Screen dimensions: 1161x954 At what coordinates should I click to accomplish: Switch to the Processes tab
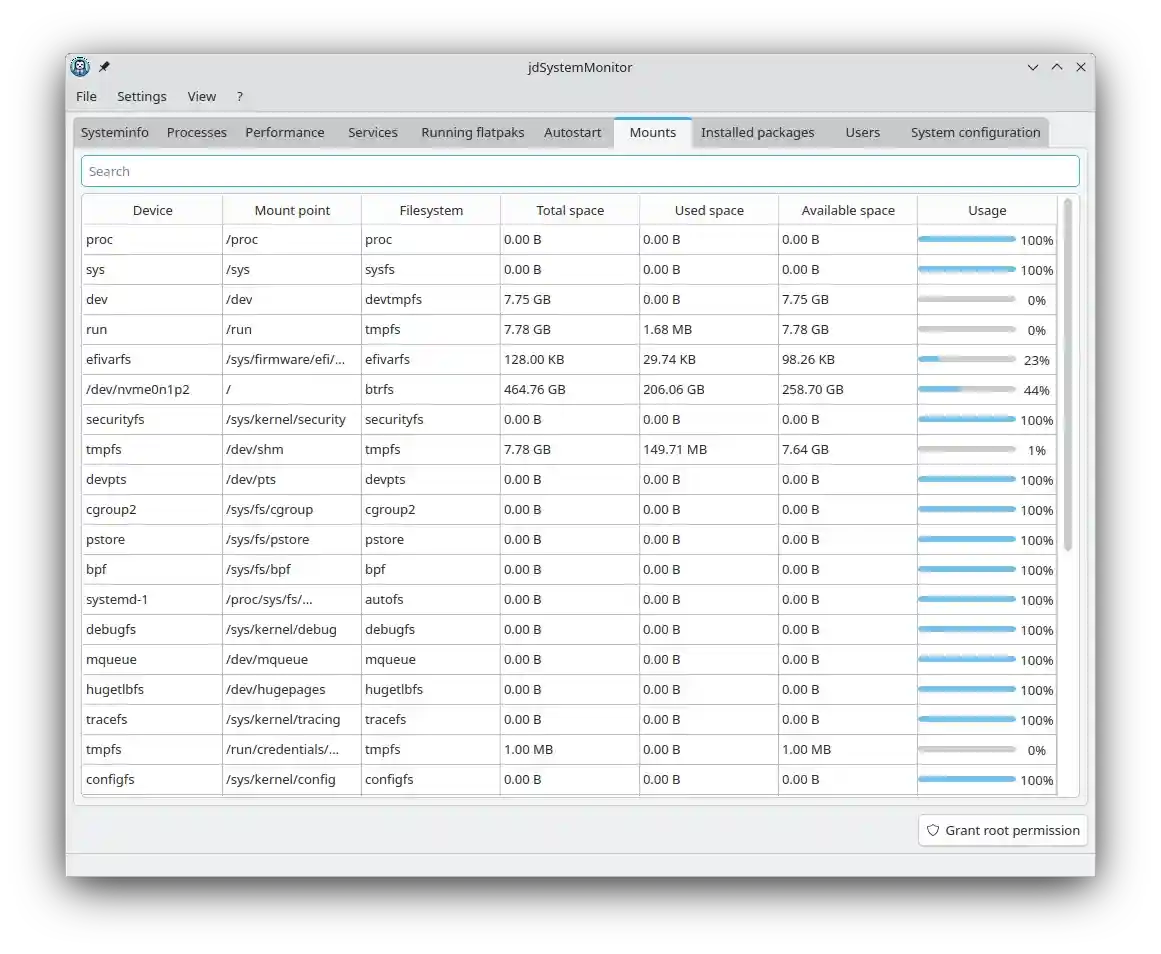197,132
